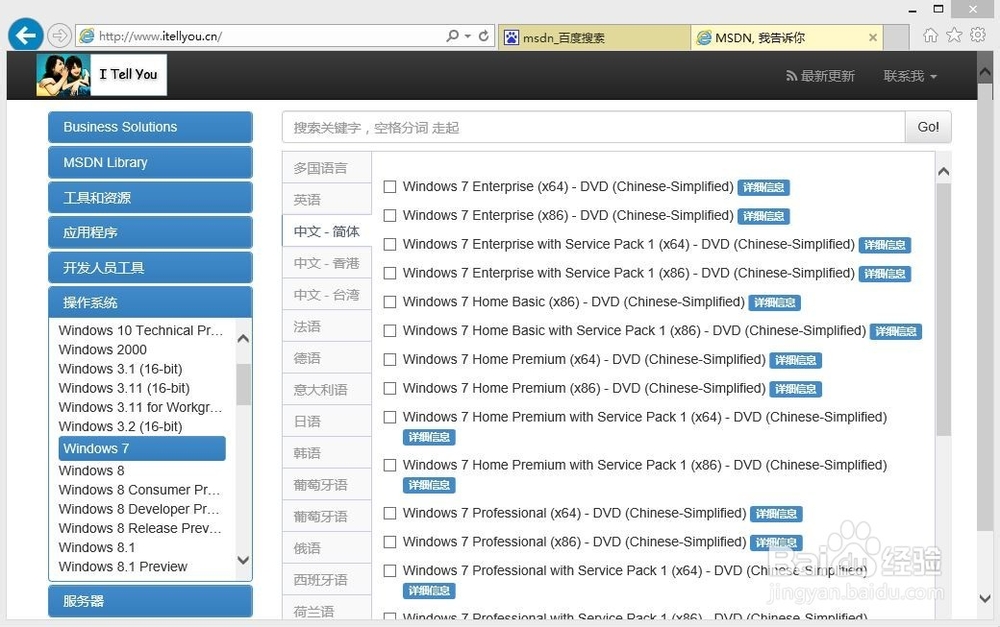This screenshot has height=627, width=1000.
Task: Check Enterprise with Service Pack 1 (x64) checkbox
Action: [390, 244]
